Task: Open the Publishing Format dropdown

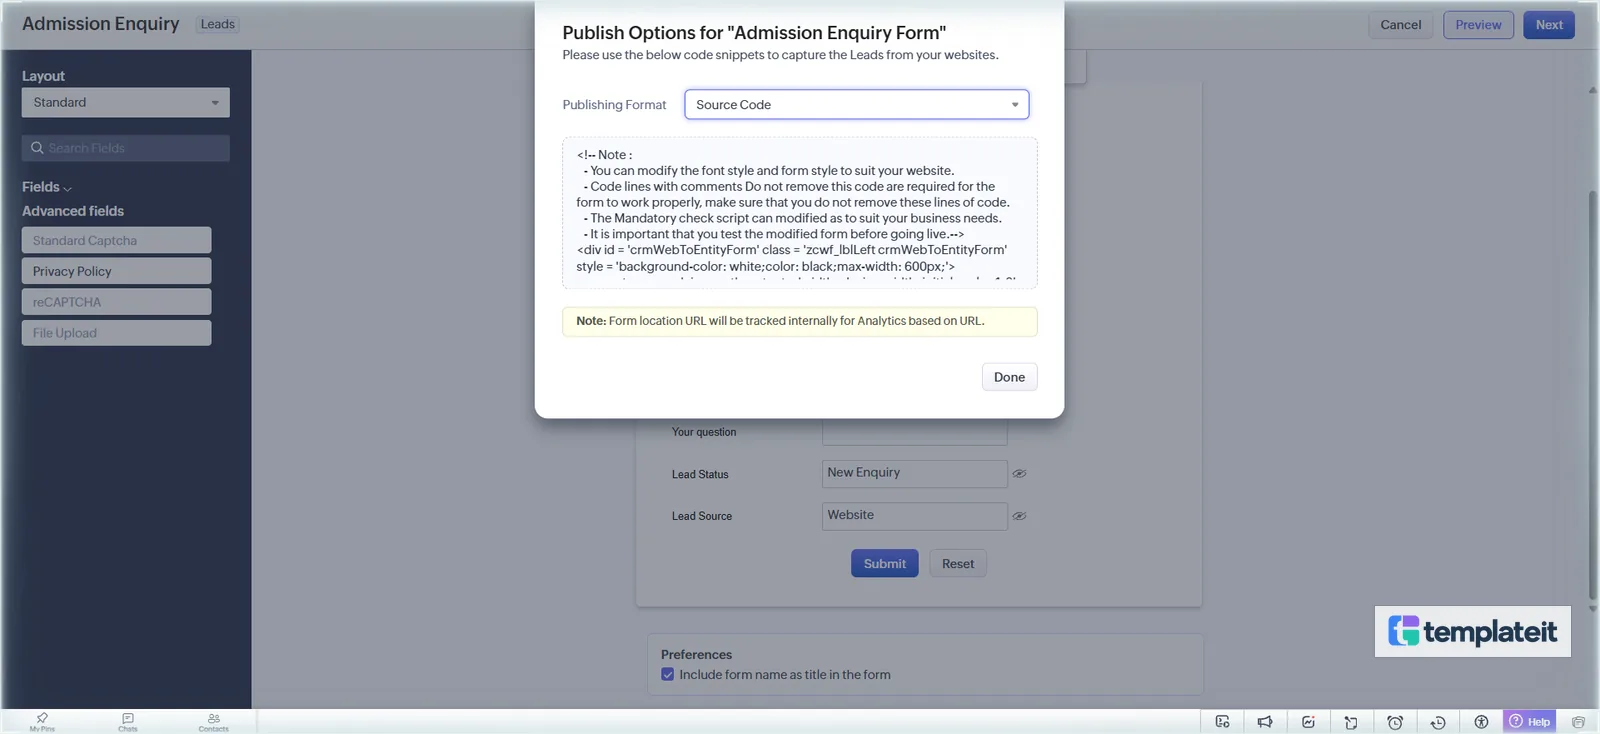Action: pyautogui.click(x=856, y=104)
